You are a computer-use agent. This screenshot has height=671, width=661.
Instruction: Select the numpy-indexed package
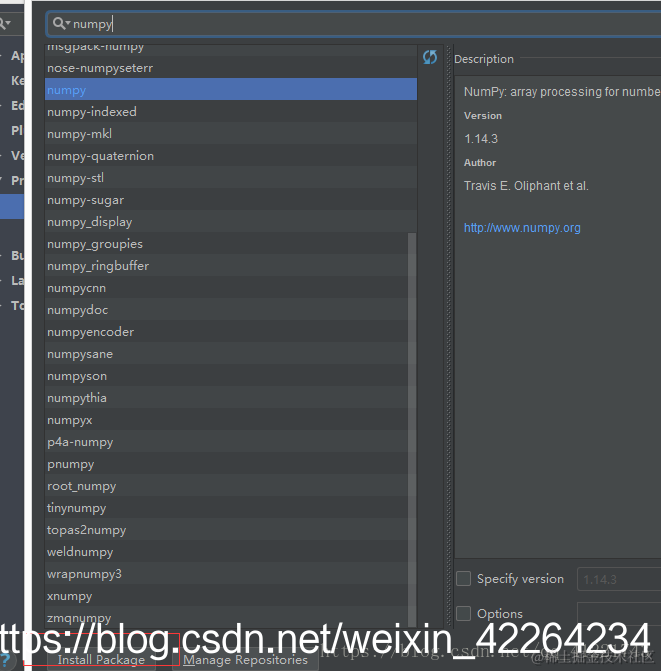[231, 112]
